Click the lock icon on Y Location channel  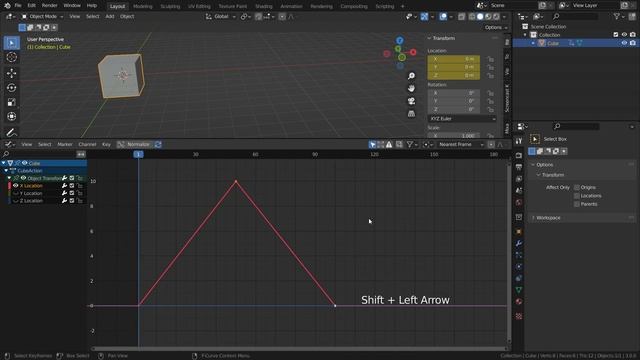80,193
